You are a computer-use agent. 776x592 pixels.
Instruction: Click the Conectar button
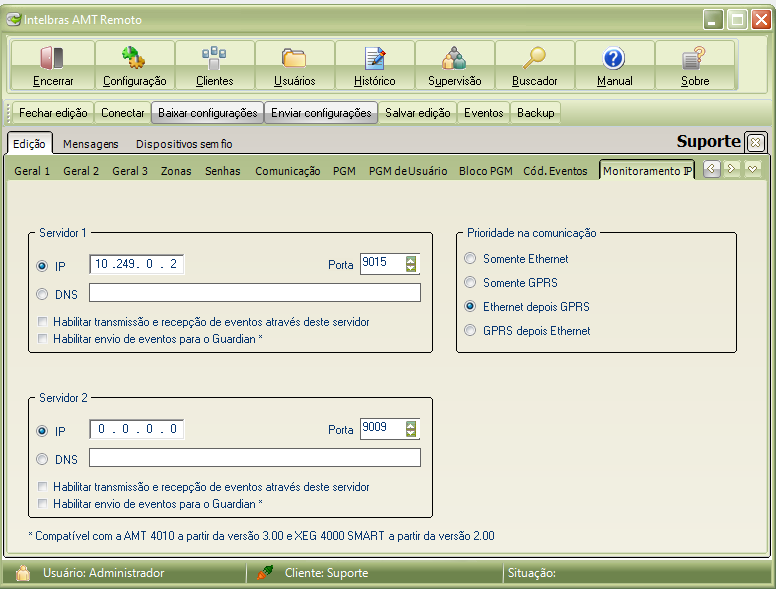(x=123, y=113)
